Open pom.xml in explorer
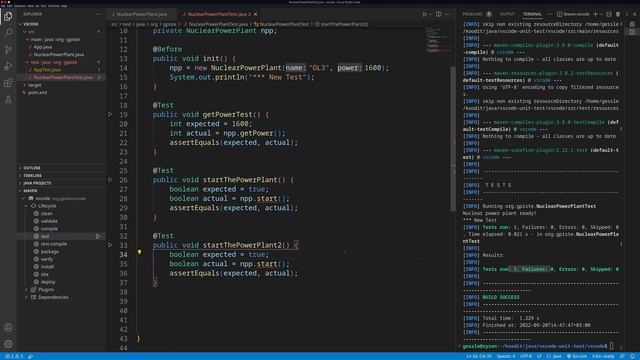The image size is (640, 360). pos(37,93)
